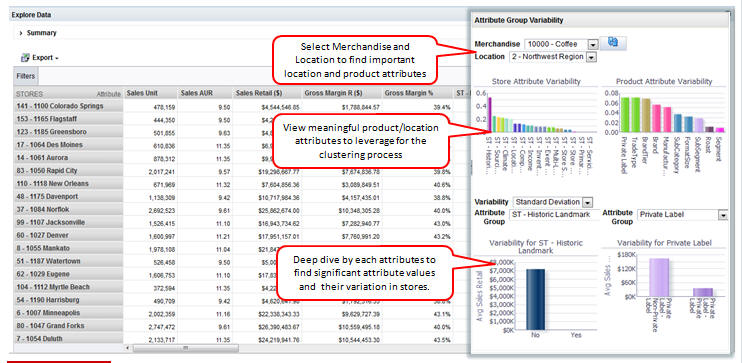Select row 153 - 1165 Flagstaff

pos(69,119)
